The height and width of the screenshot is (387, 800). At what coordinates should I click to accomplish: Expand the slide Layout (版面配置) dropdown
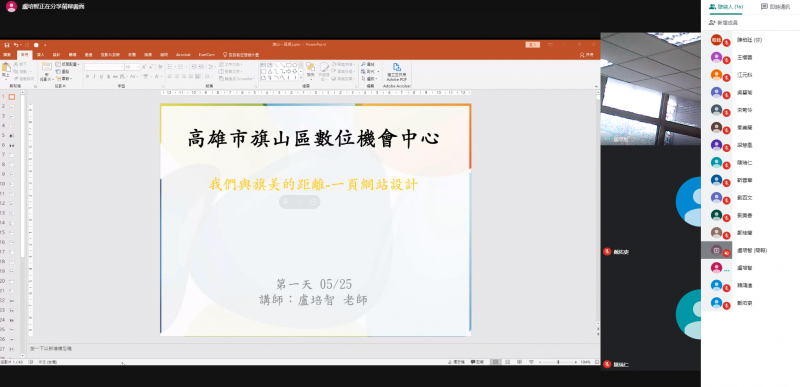pos(67,64)
